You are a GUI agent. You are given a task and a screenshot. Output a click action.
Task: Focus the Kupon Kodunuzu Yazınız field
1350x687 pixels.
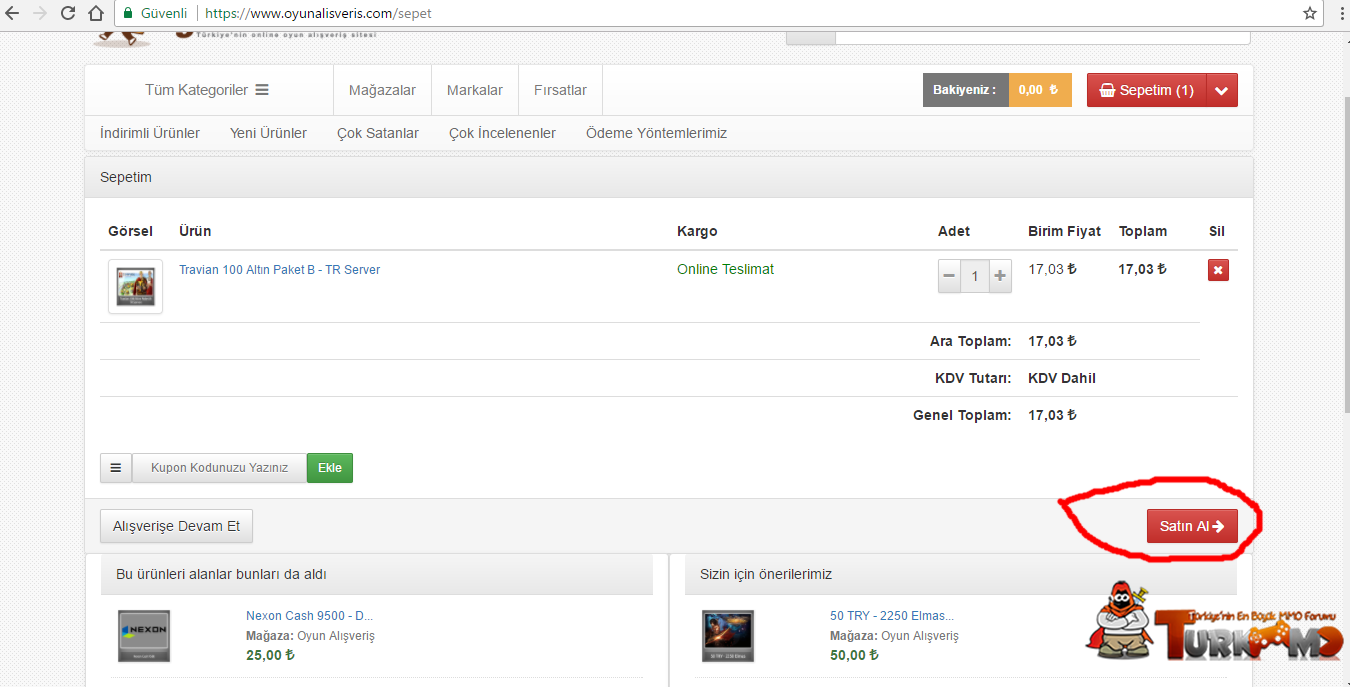tap(219, 468)
